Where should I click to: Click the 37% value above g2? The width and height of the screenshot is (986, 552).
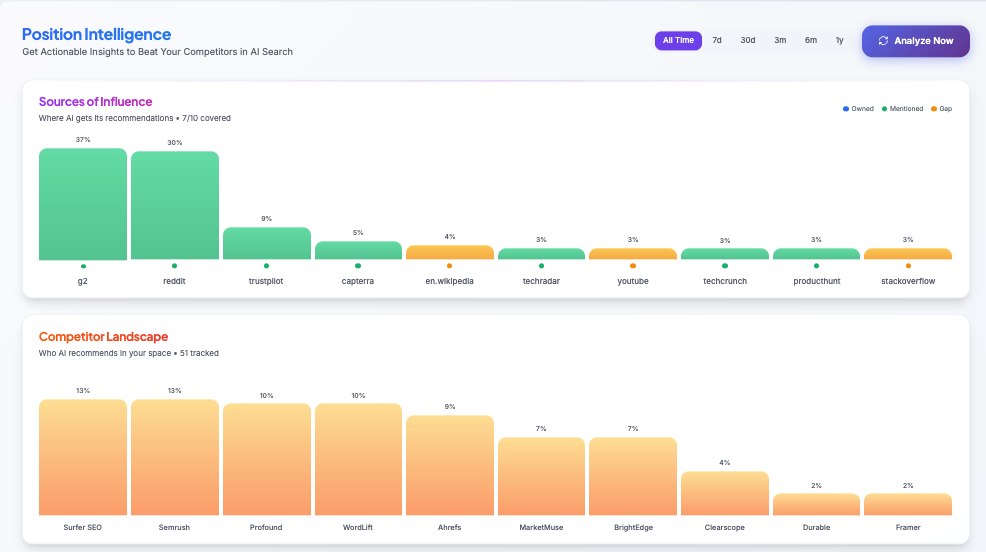(83, 140)
